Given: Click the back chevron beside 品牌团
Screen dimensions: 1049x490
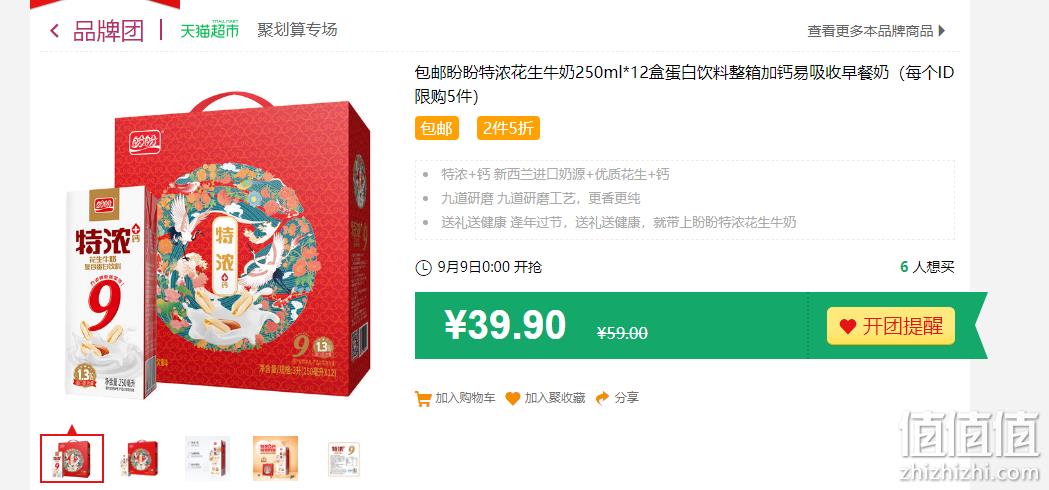Looking at the screenshot, I should pyautogui.click(x=55, y=31).
